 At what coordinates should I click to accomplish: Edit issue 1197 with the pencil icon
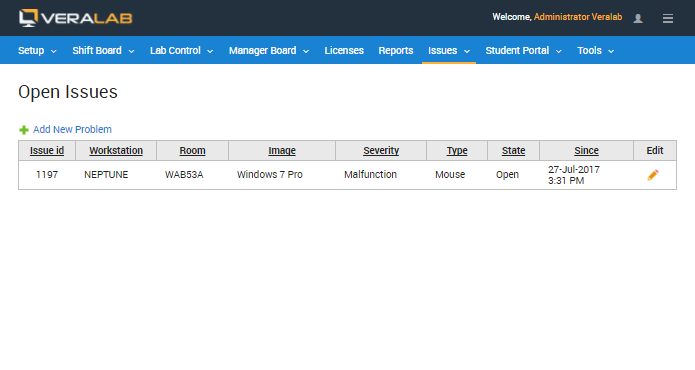coord(653,175)
